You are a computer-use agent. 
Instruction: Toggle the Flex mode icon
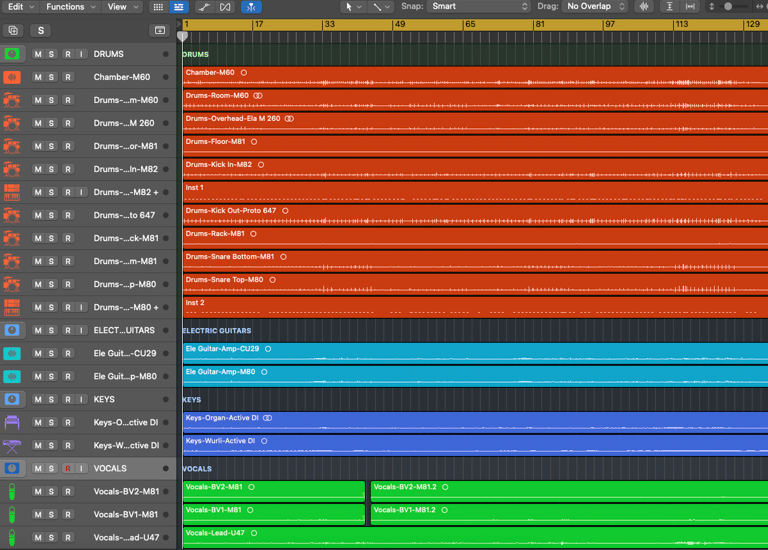click(x=225, y=7)
